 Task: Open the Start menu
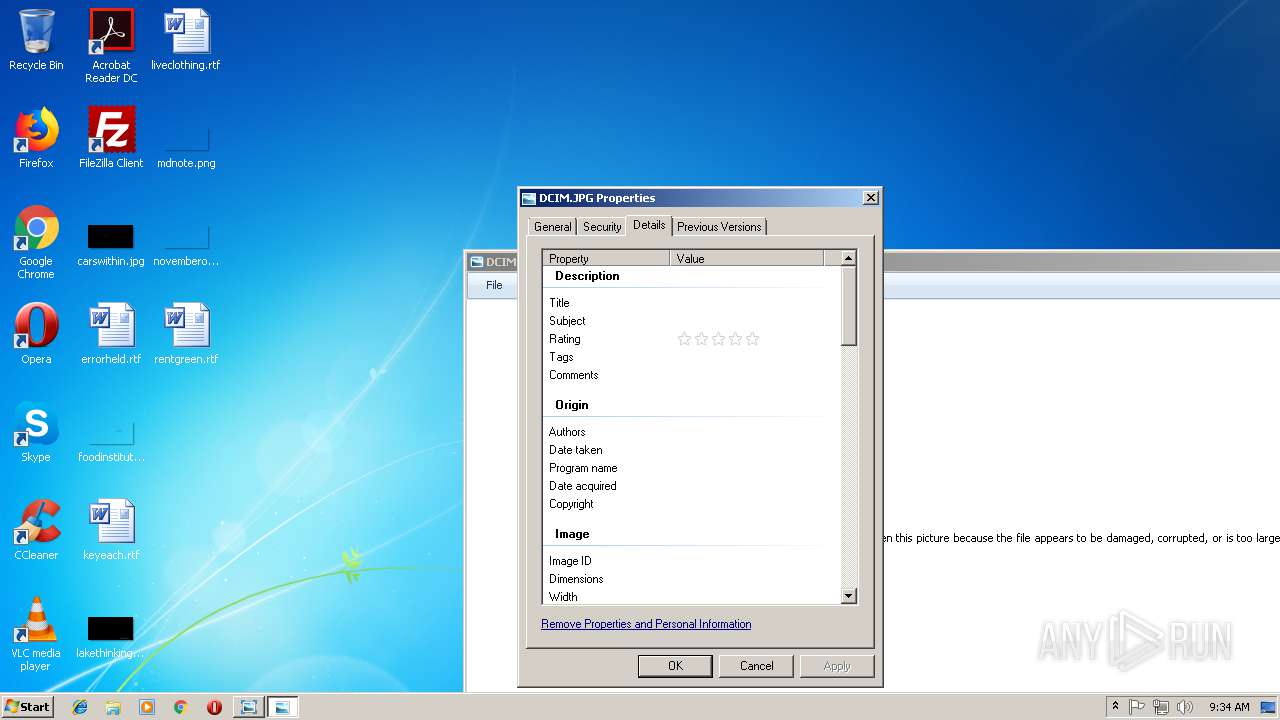pyautogui.click(x=27, y=707)
